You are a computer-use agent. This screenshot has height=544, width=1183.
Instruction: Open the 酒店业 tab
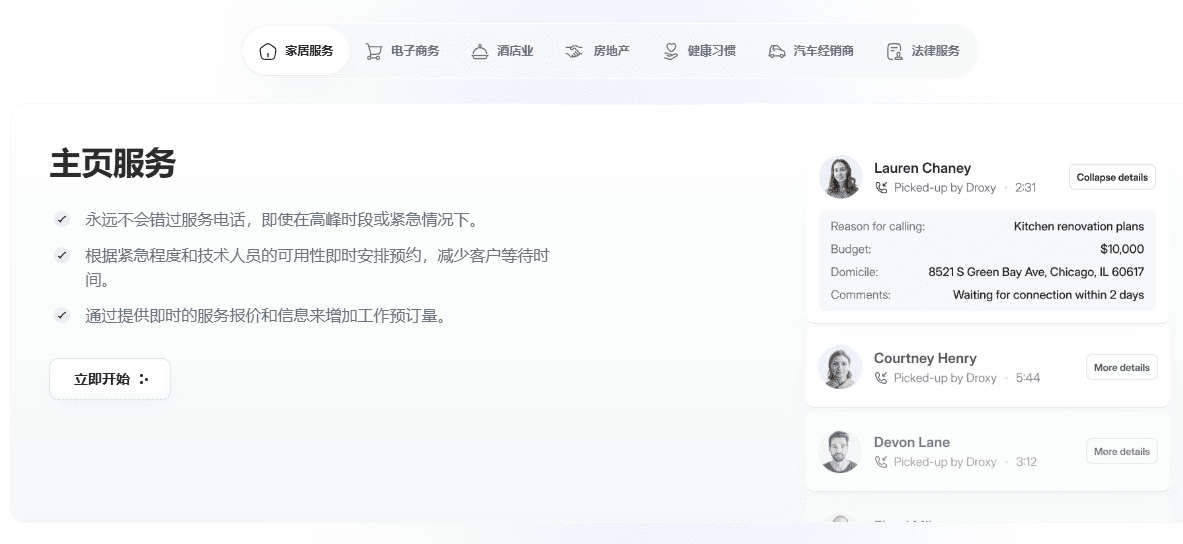(x=502, y=51)
